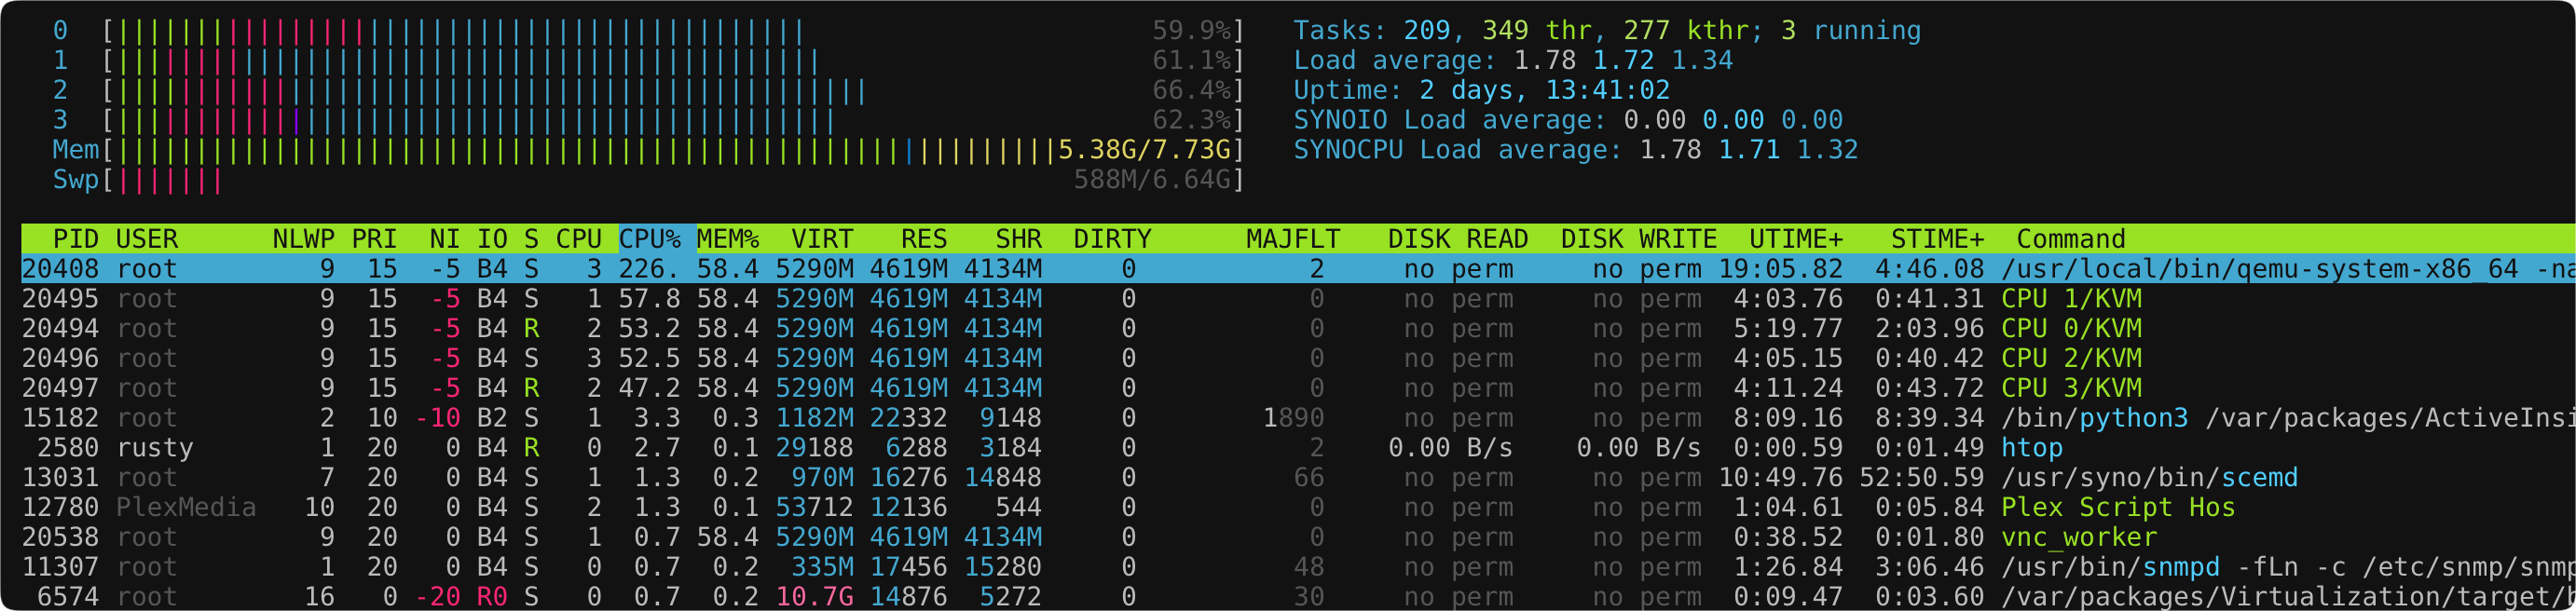Click the DISK WRITE column header
Viewport: 2576px width, 611px height.
[1639, 239]
